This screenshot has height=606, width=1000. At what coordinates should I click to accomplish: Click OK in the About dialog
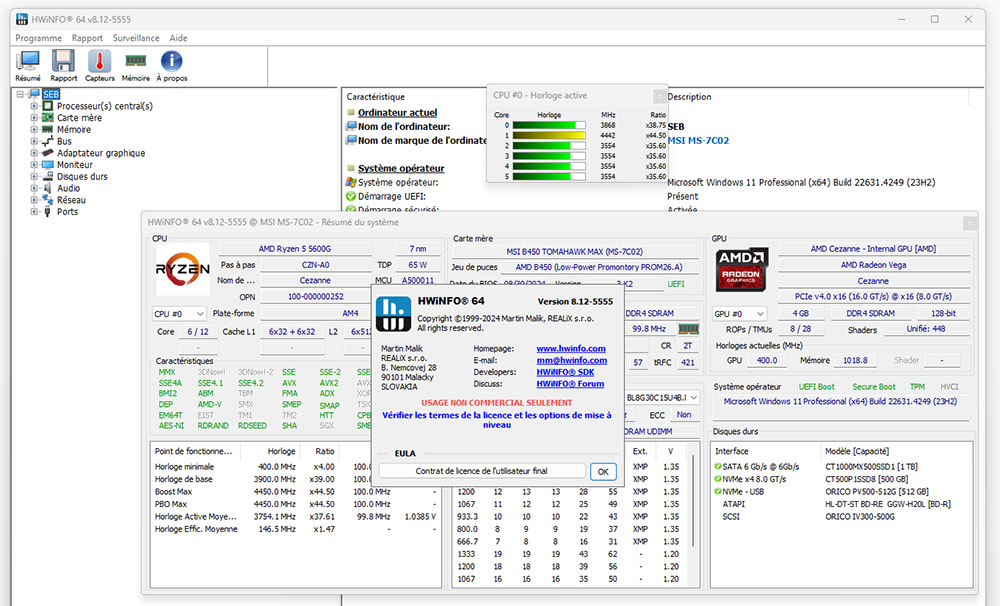603,471
